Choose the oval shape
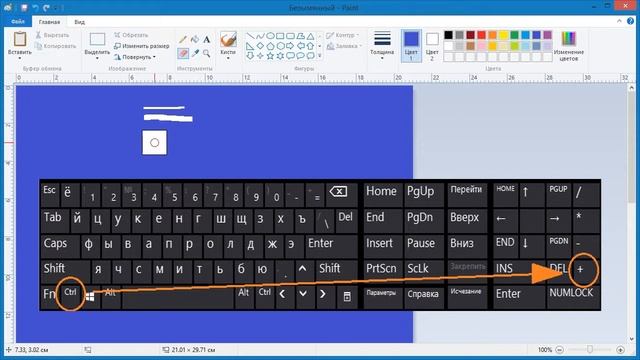The image size is (640, 360). pyautogui.click(x=270, y=36)
